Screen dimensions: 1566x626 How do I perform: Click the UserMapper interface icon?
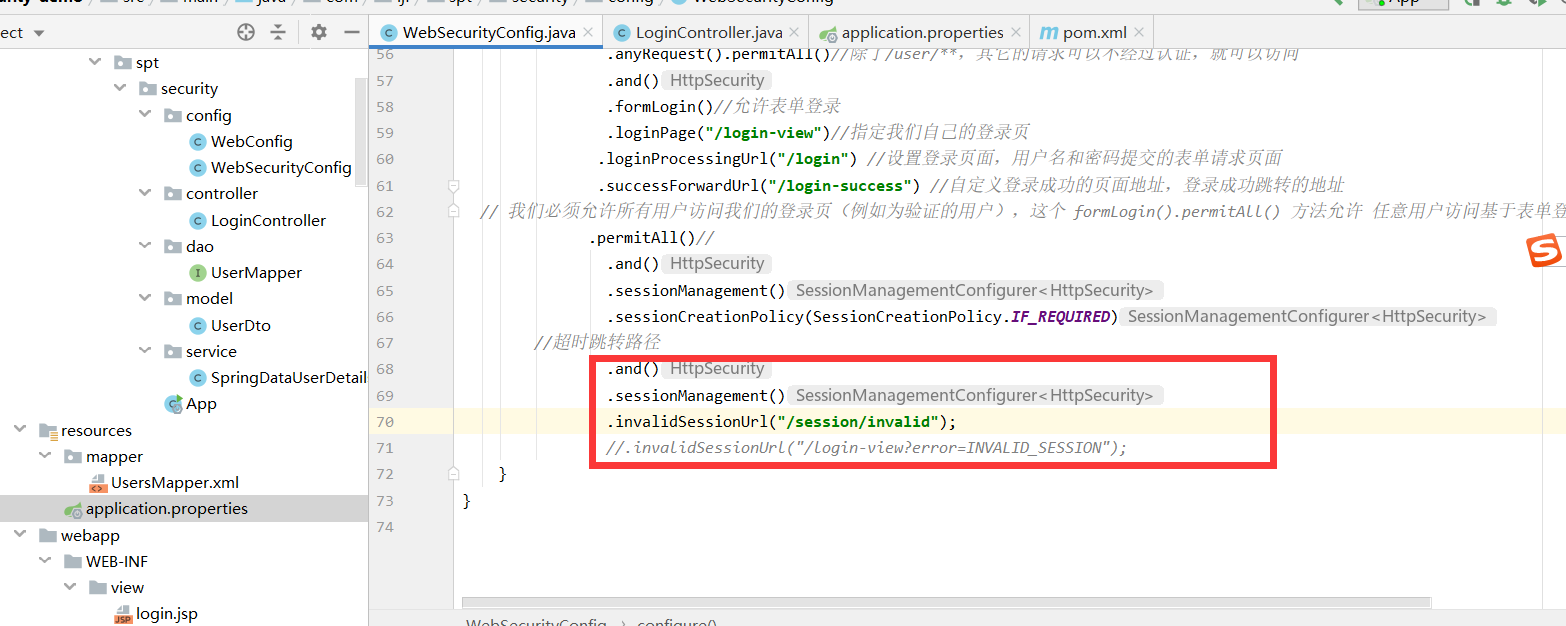point(197,272)
